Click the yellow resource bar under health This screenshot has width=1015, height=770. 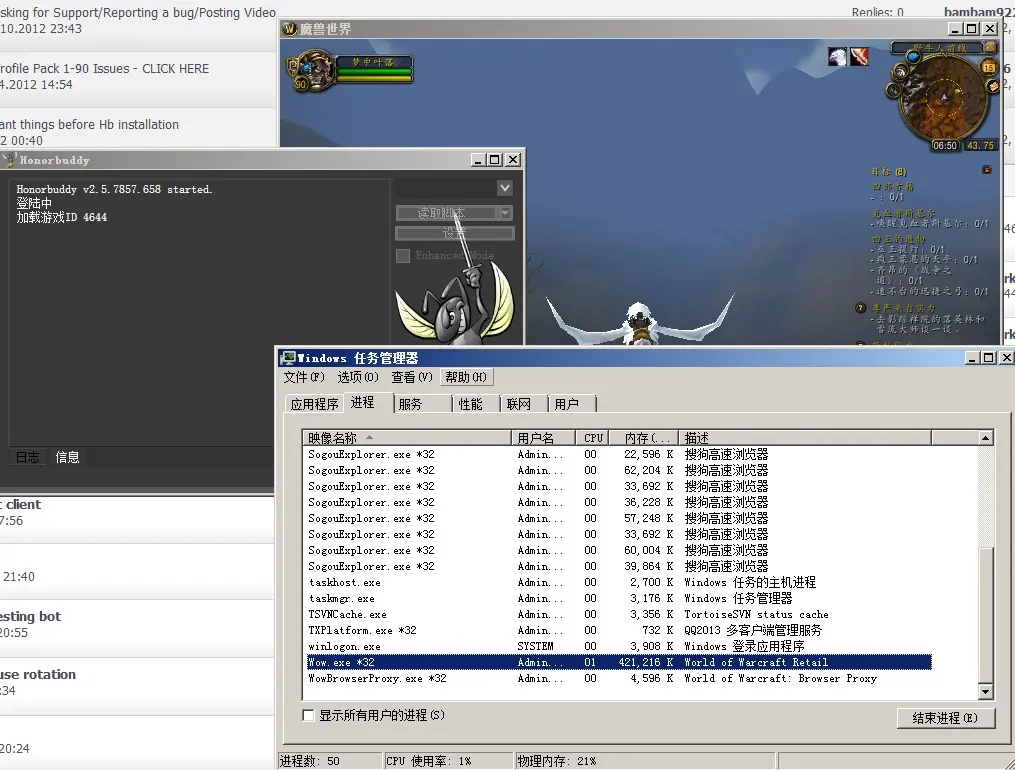[374, 78]
